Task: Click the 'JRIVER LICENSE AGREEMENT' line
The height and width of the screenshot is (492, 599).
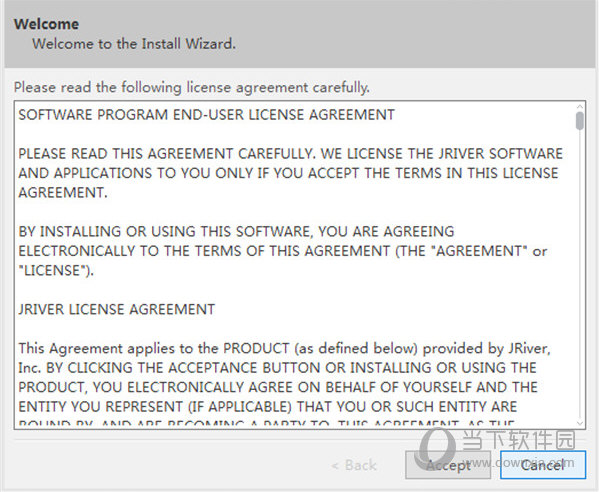Action: pyautogui.click(x=117, y=309)
